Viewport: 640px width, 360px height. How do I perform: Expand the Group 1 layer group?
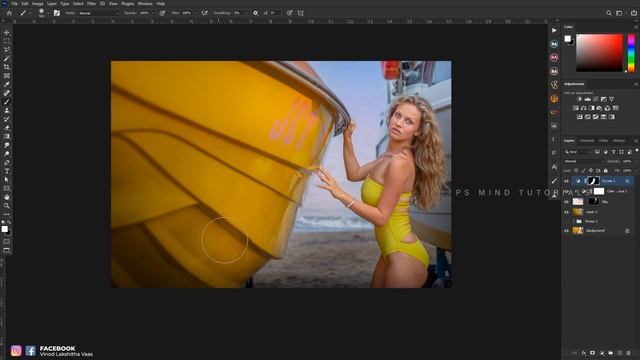[x=573, y=221]
